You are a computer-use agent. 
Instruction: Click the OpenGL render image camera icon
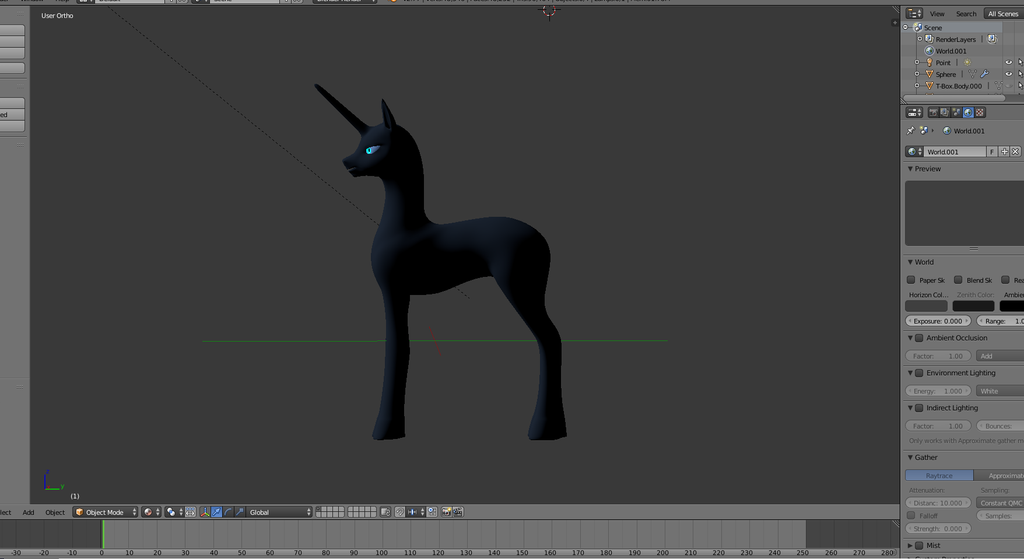pyautogui.click(x=447, y=512)
